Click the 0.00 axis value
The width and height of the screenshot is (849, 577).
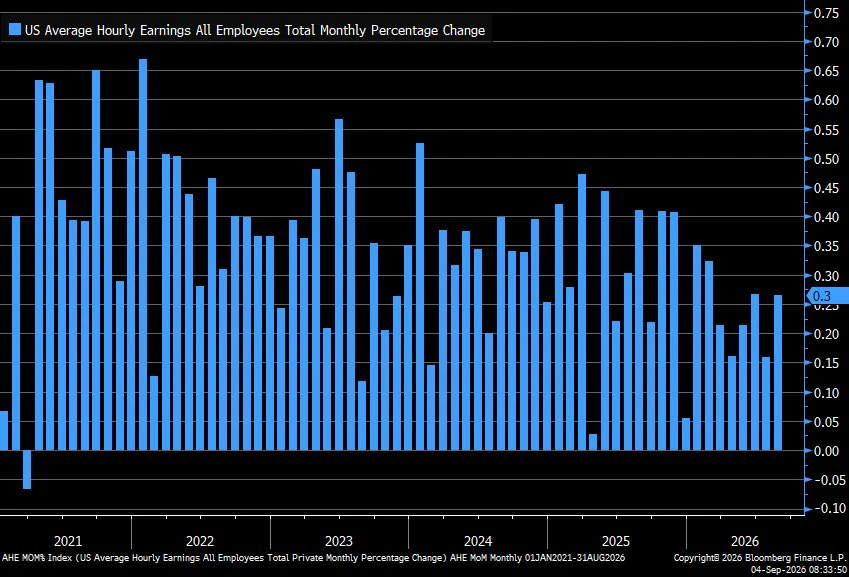pyautogui.click(x=826, y=451)
